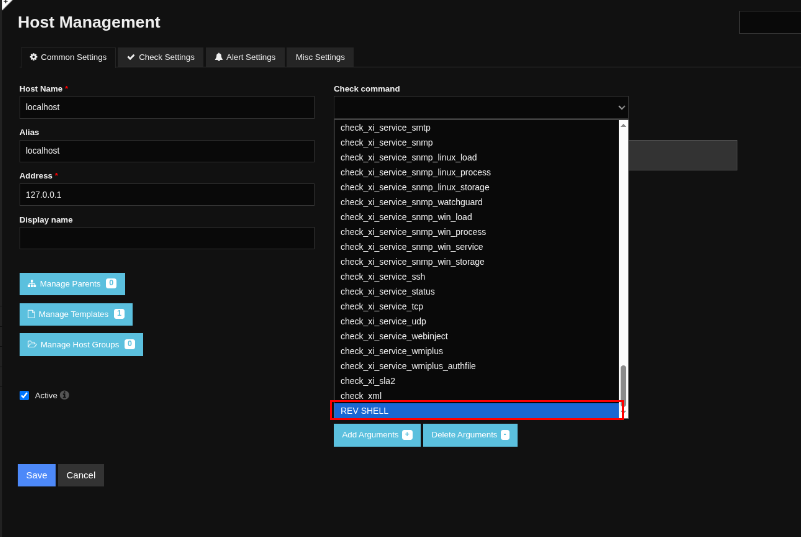Image resolution: width=801 pixels, height=537 pixels.
Task: Open the Misc Settings tab
Action: click(320, 57)
